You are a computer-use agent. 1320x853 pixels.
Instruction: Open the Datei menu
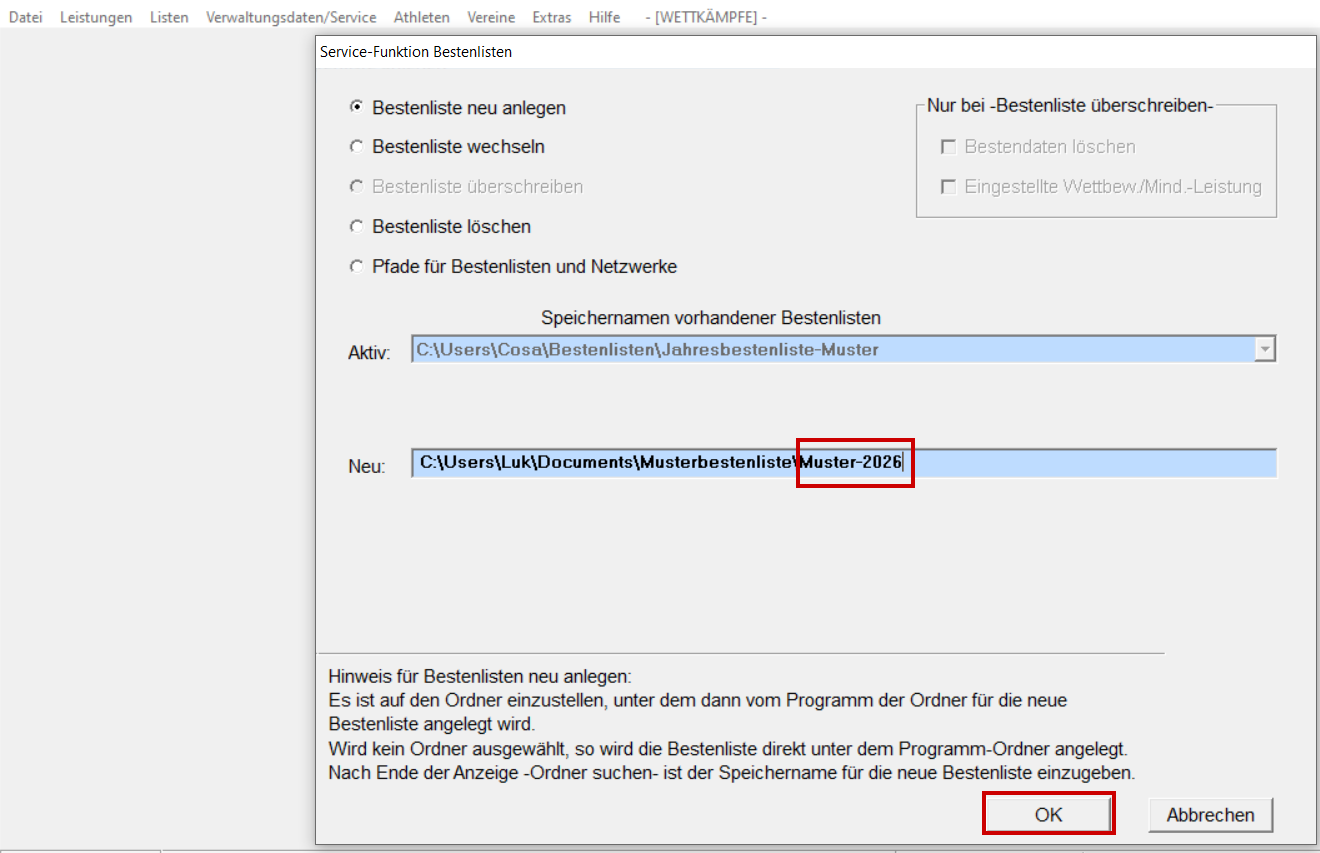(x=25, y=17)
